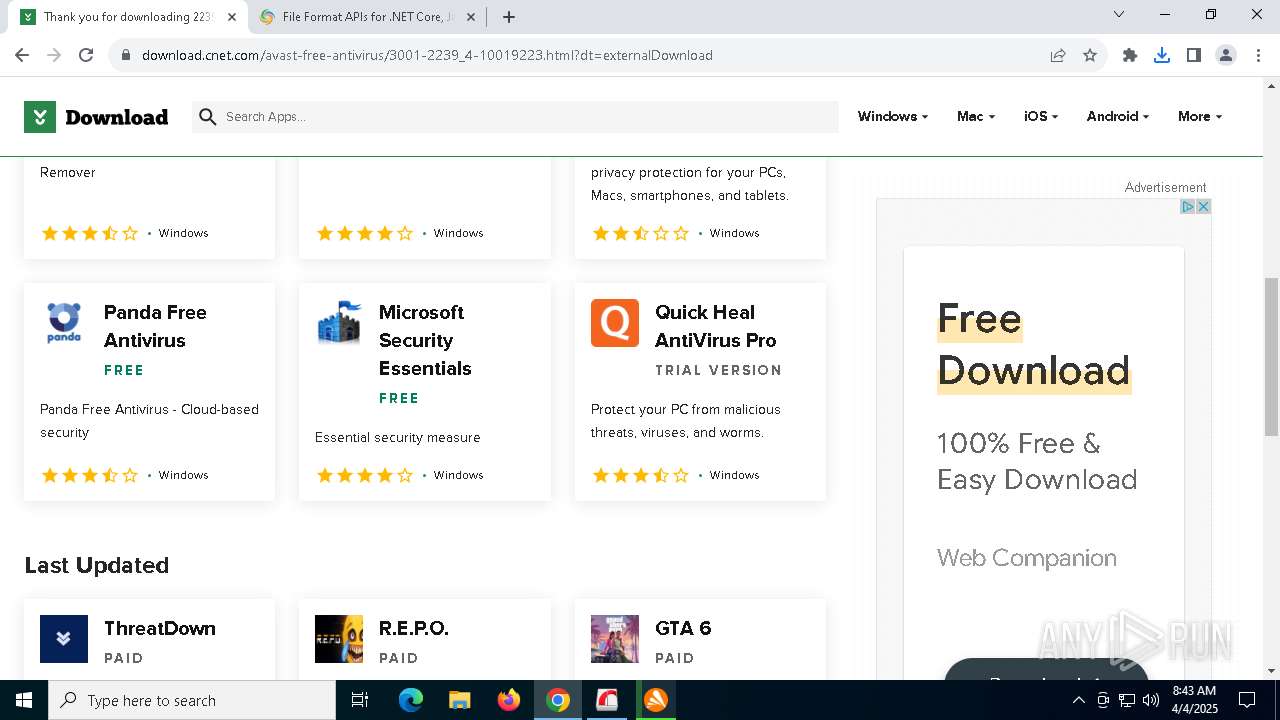Viewport: 1280px width, 720px height.
Task: Open Chrome side panel icon
Action: tap(1194, 55)
